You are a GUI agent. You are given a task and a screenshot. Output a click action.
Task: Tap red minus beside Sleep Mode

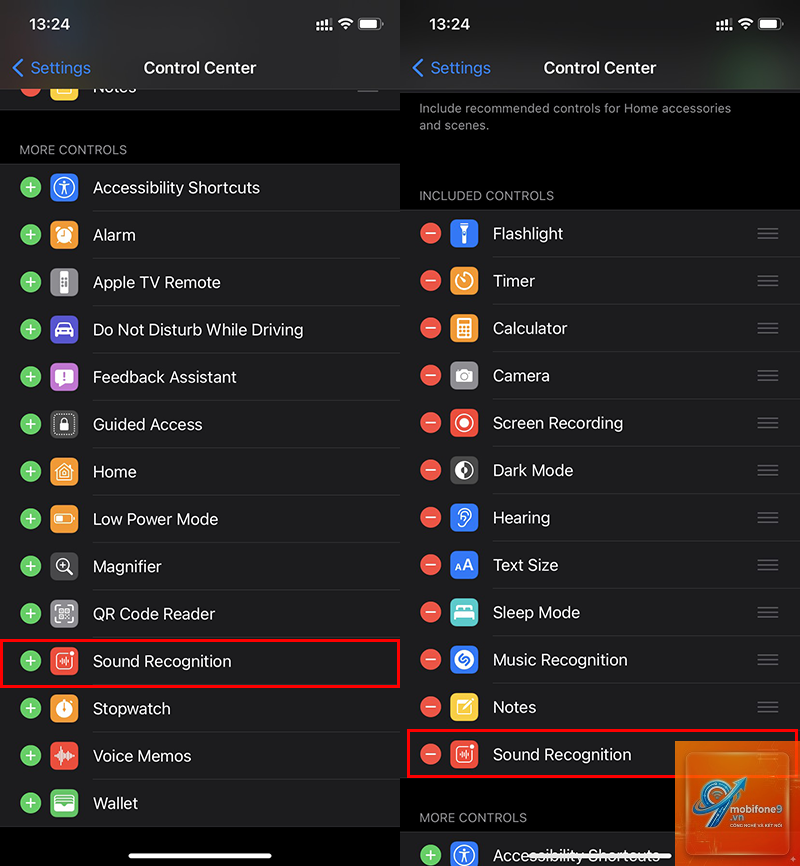point(430,612)
